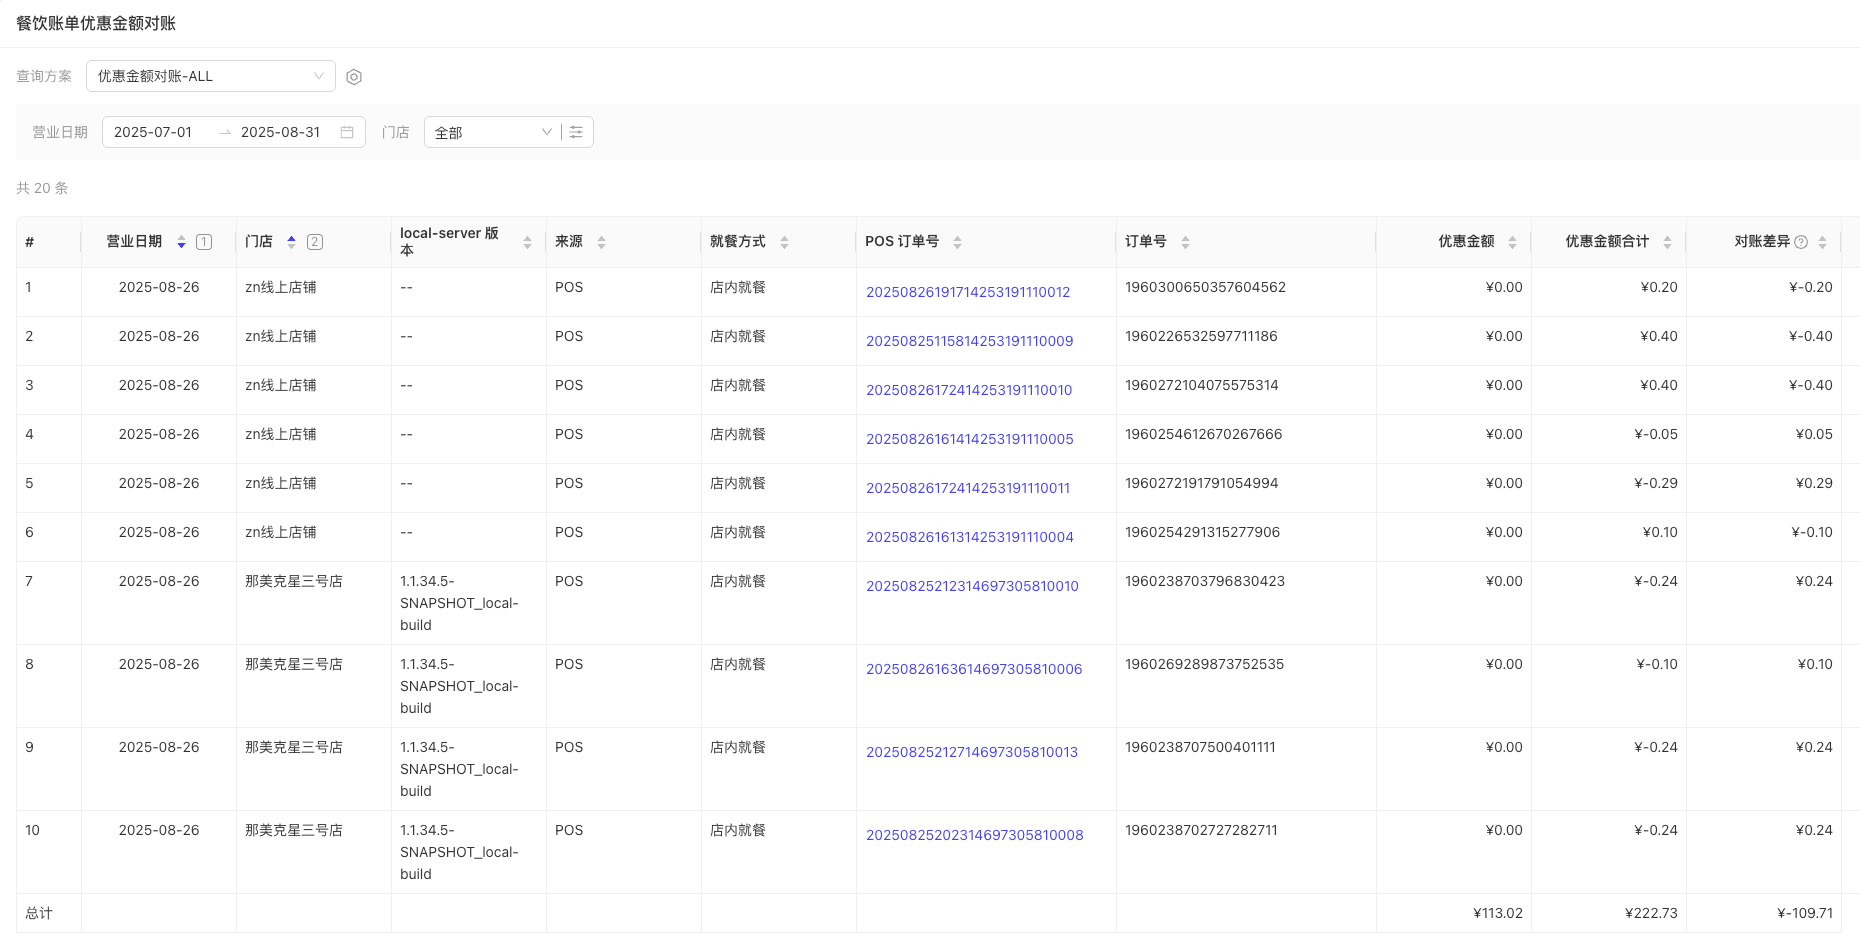
Task: Click help icon next to 对账差异
Action: 1801,242
